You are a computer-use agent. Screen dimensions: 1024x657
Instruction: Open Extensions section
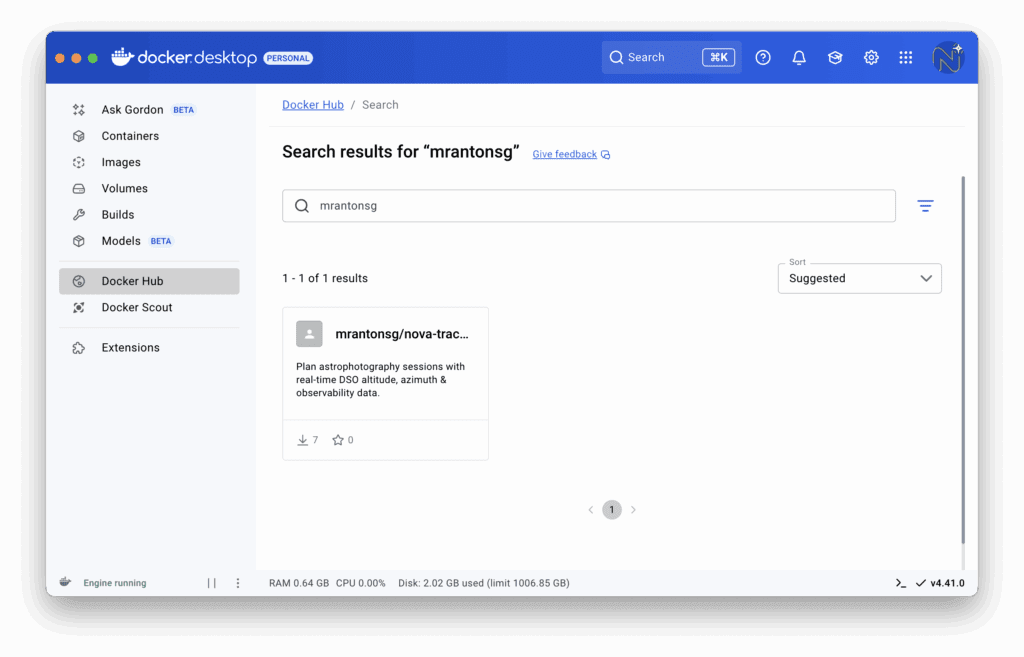(x=149, y=348)
